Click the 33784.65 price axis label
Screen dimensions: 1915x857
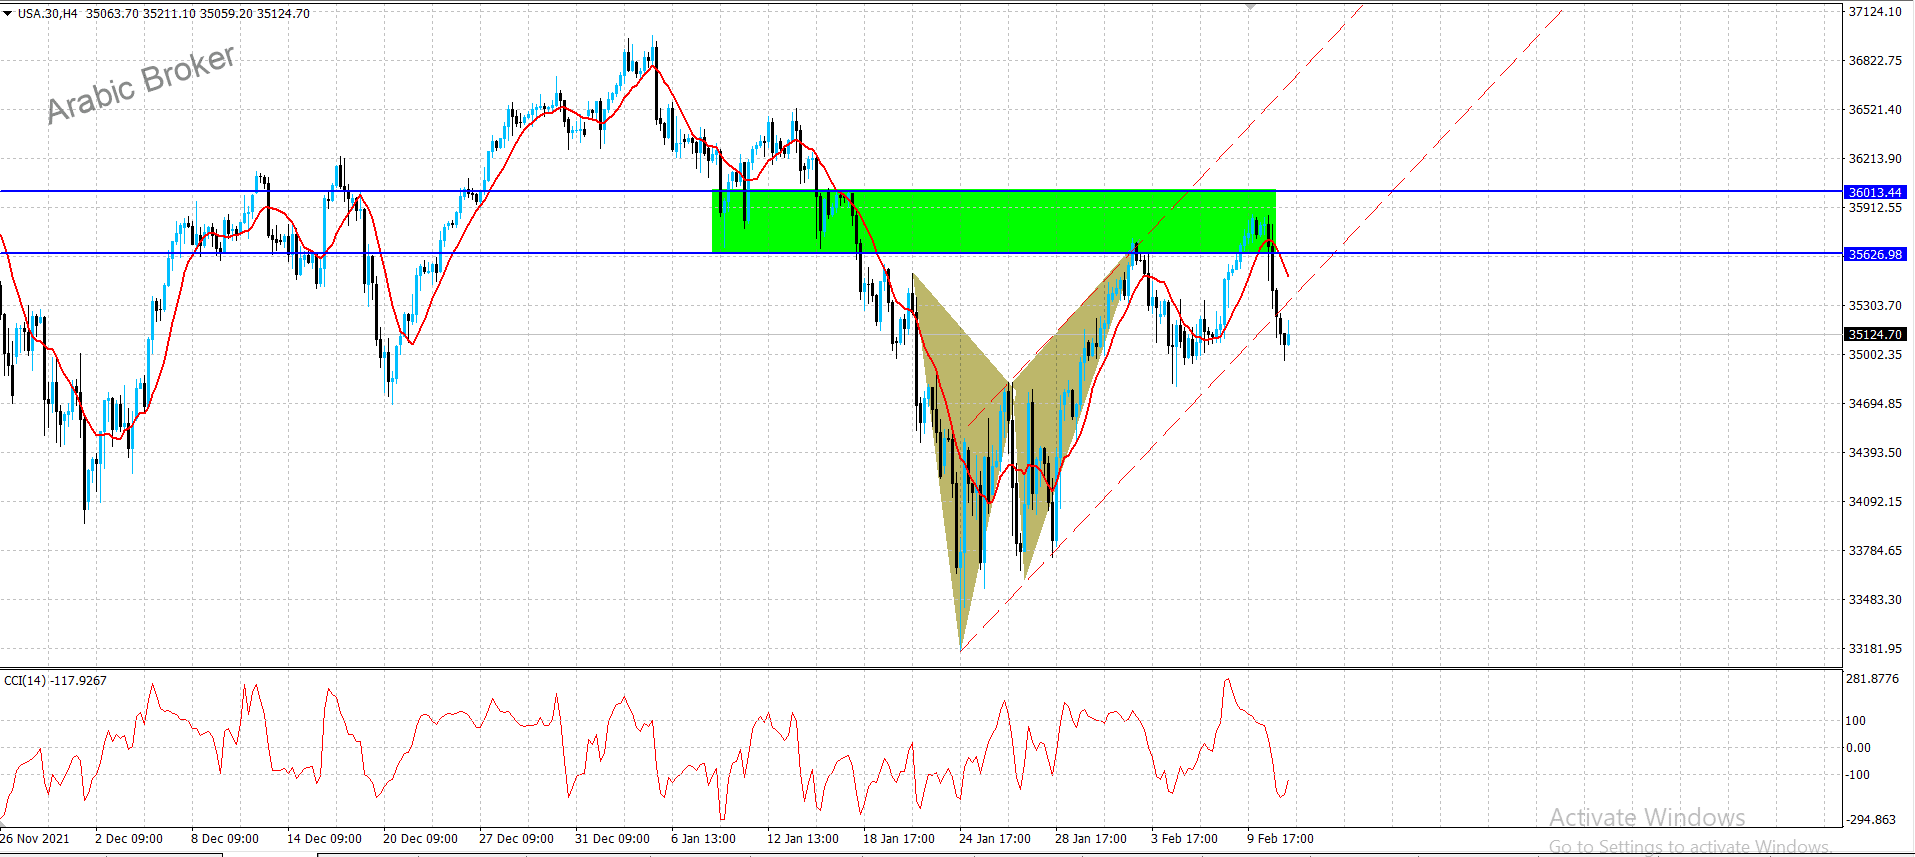tap(1875, 551)
